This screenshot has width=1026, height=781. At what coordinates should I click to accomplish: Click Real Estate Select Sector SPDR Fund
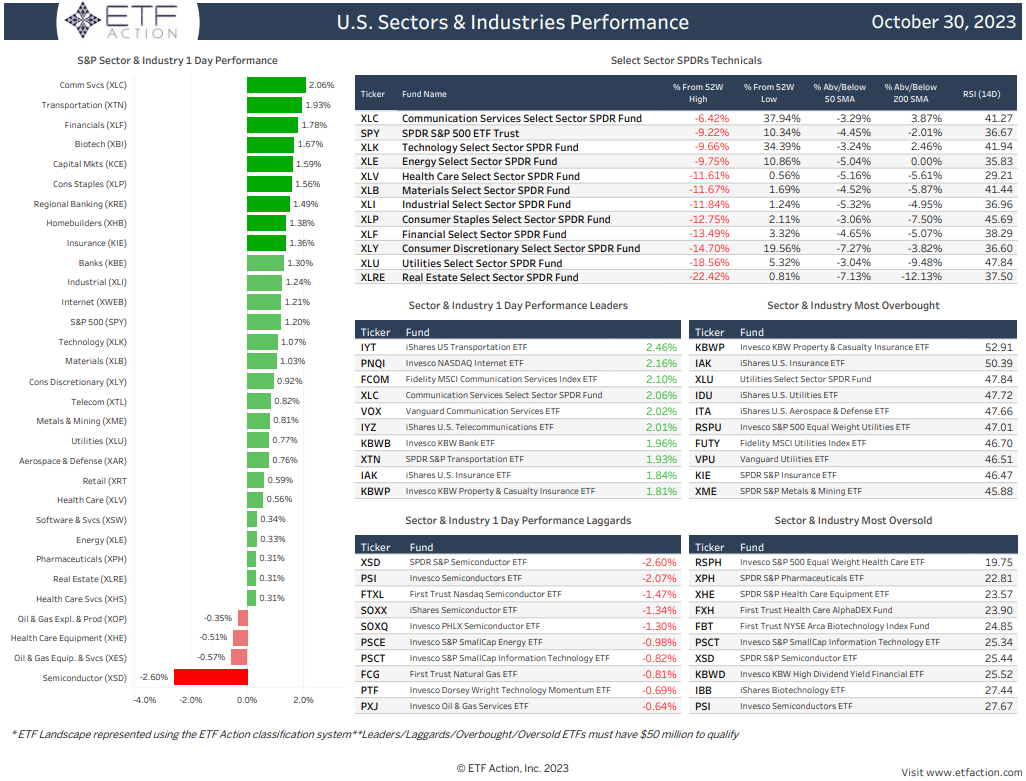(x=490, y=277)
